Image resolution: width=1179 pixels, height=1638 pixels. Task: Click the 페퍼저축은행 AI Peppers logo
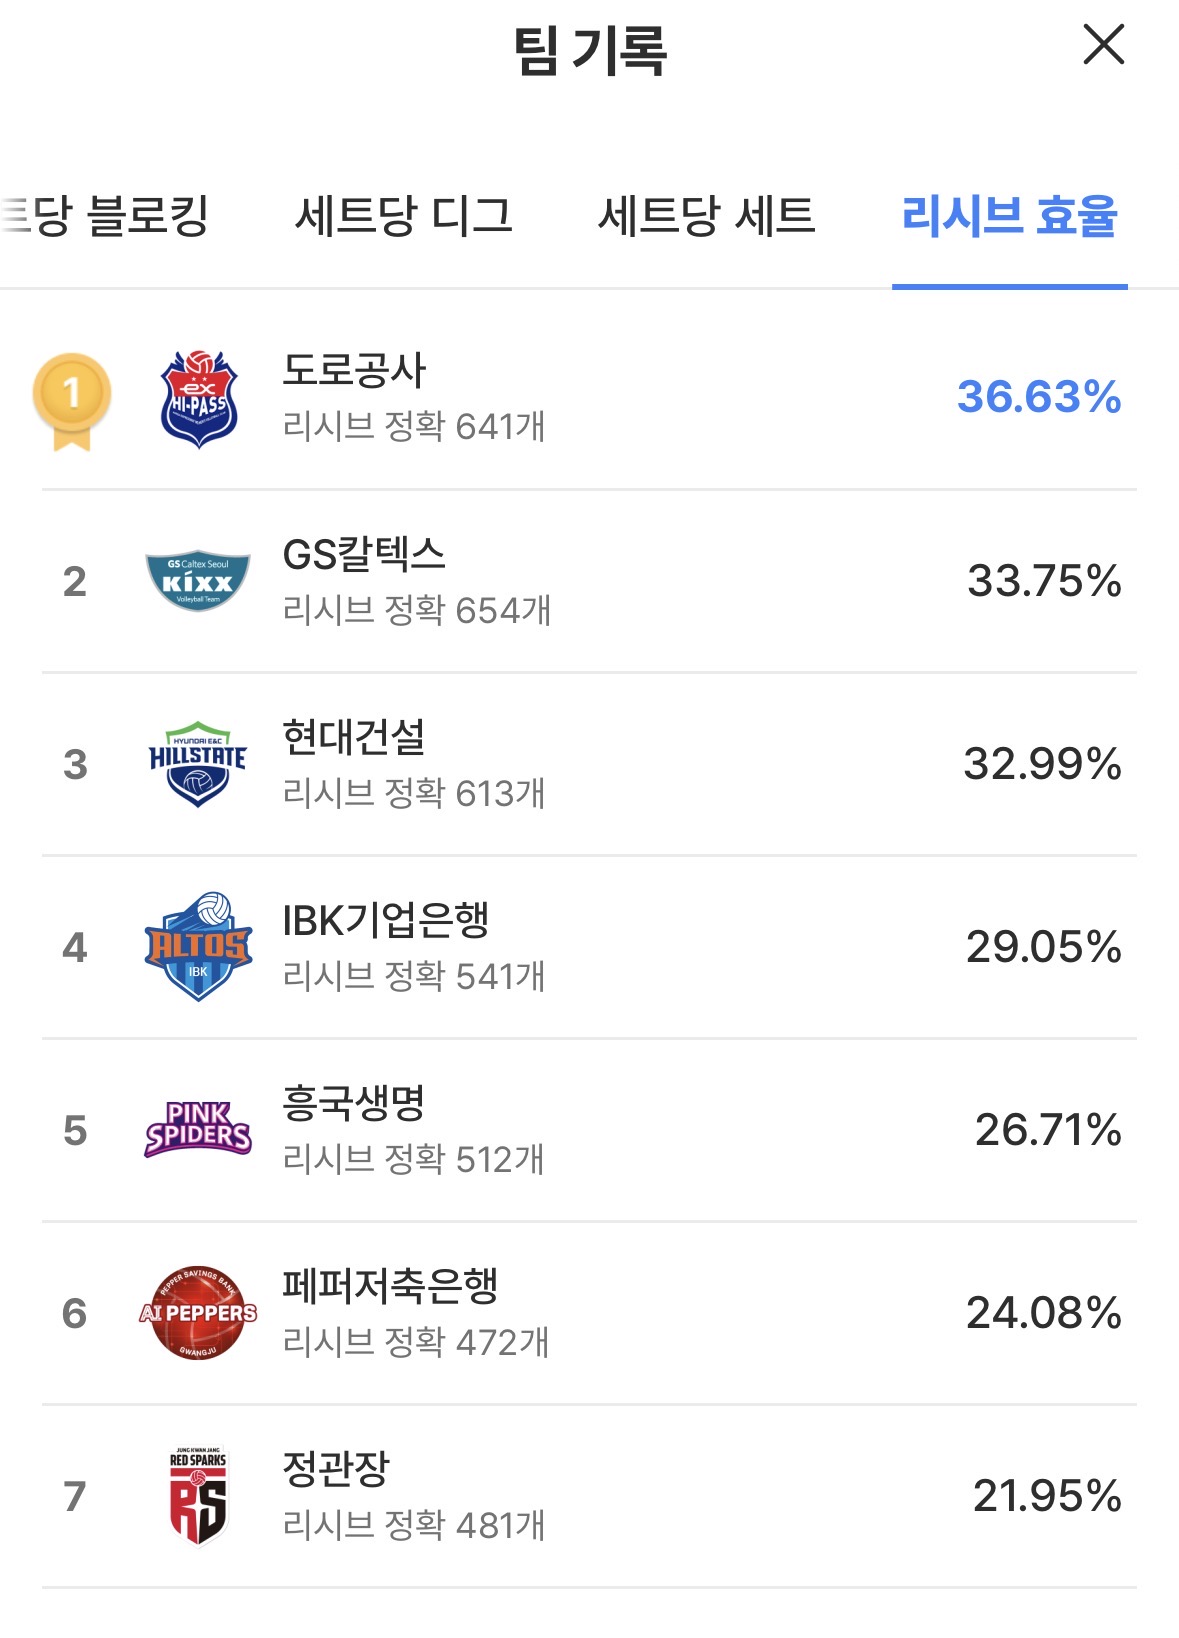click(x=198, y=1313)
